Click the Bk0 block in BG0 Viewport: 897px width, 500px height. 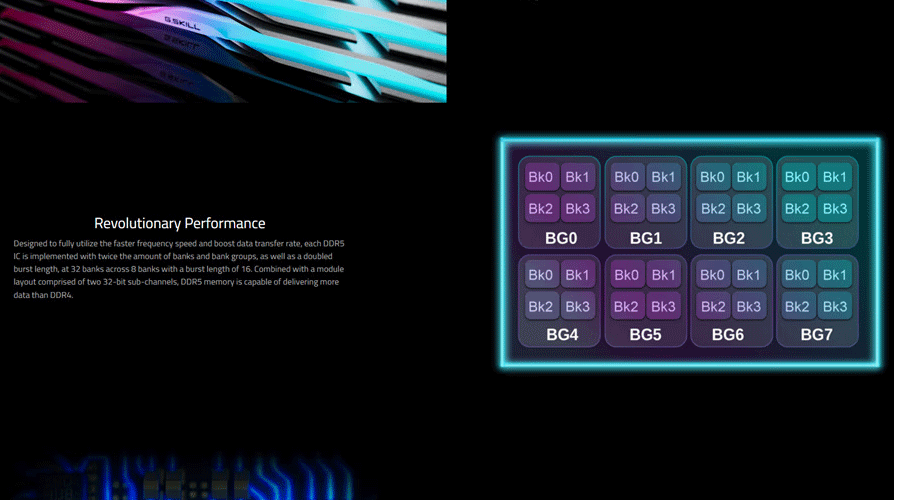541,177
